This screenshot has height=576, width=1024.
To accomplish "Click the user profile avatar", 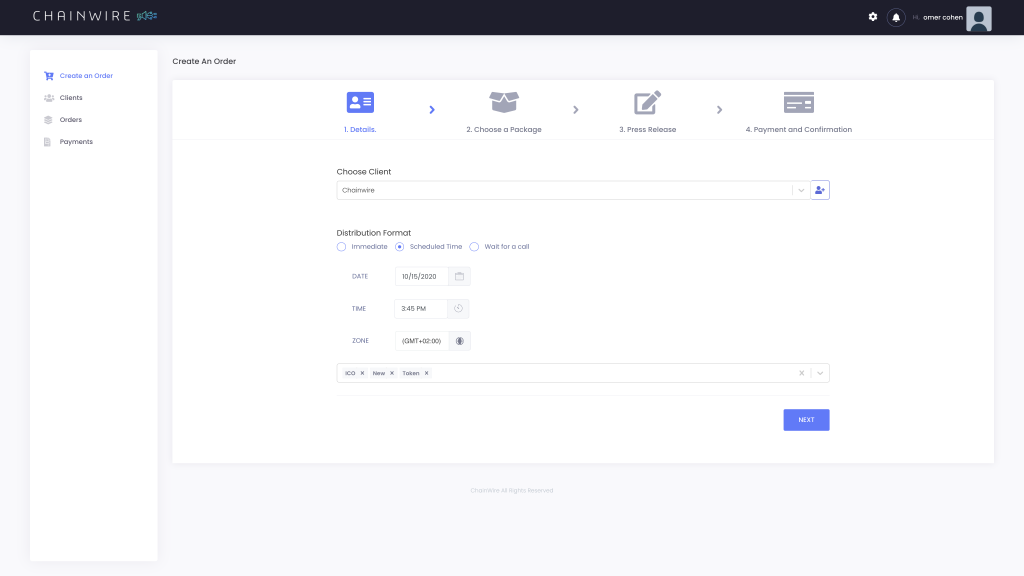I will [979, 18].
